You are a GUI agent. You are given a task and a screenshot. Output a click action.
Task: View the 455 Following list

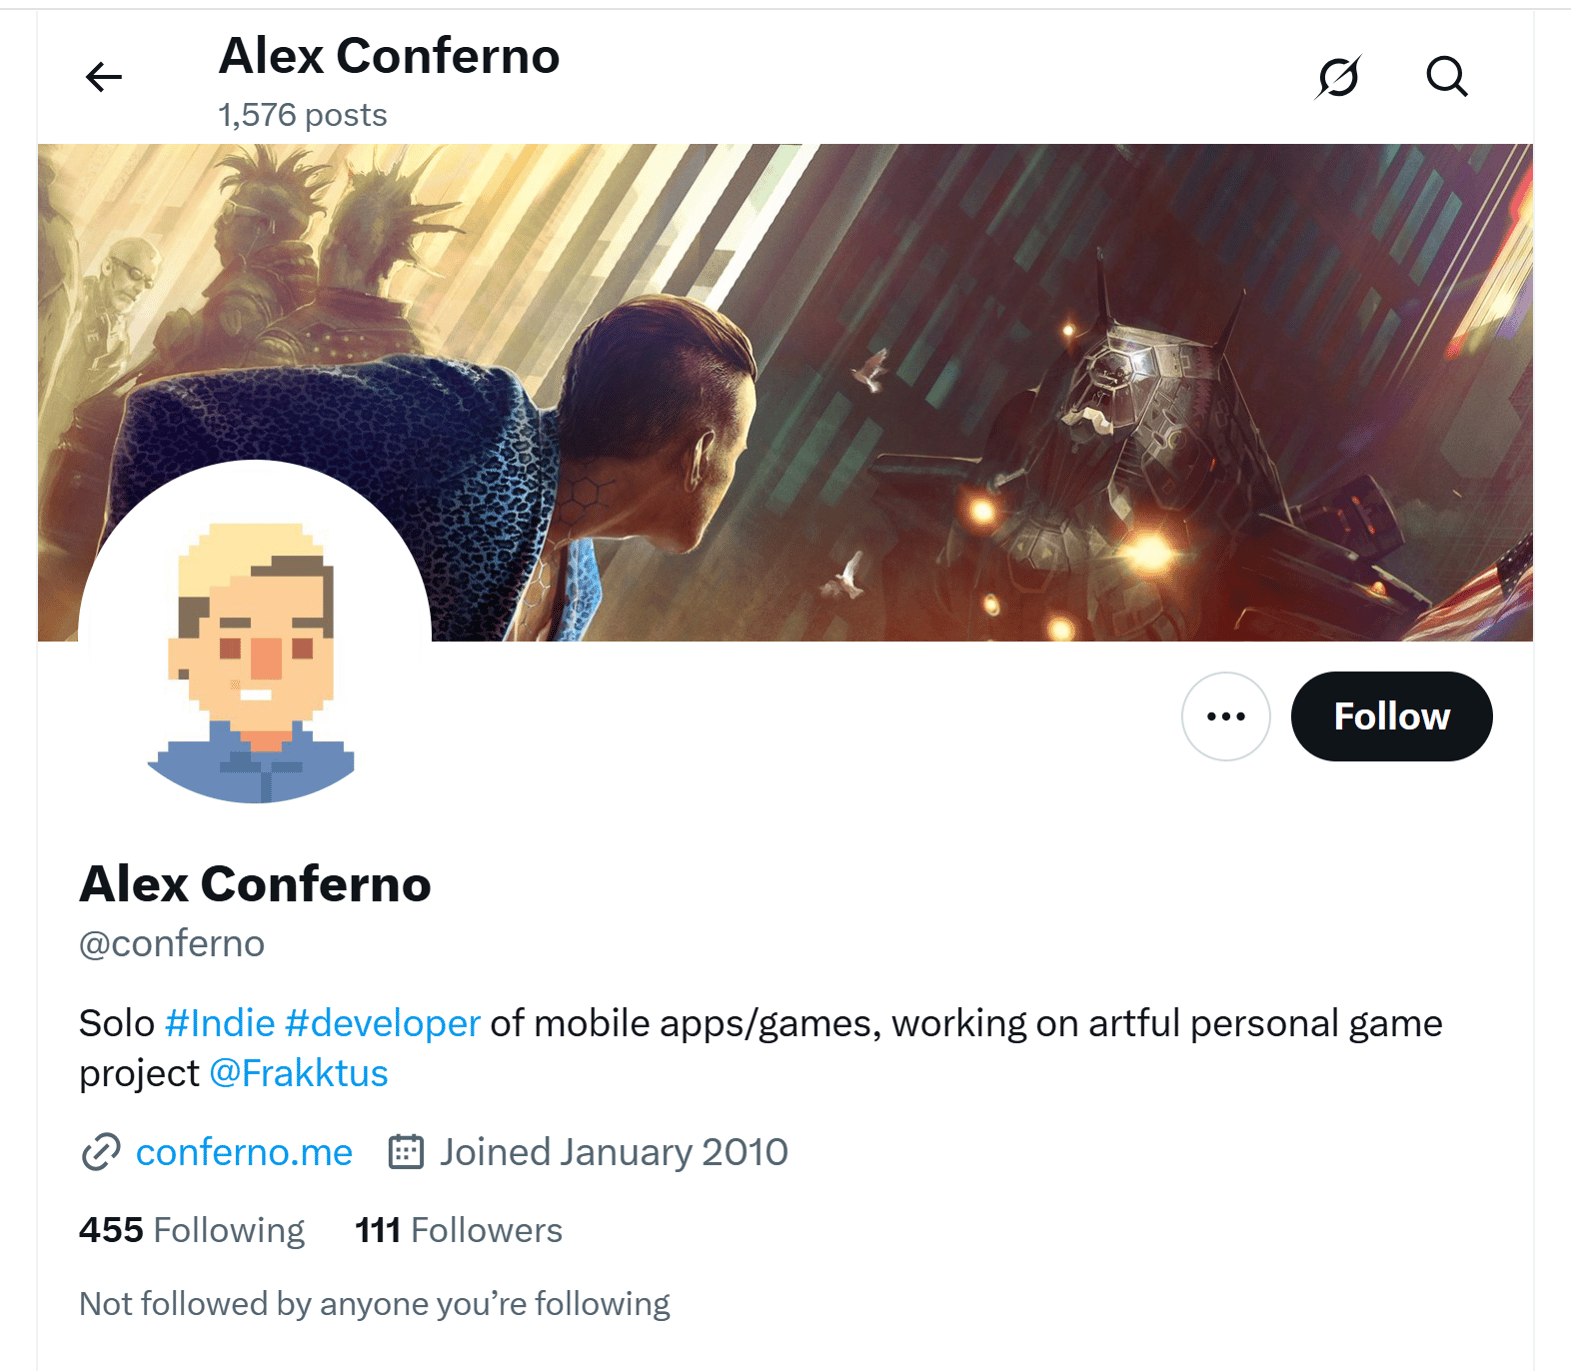[192, 1230]
